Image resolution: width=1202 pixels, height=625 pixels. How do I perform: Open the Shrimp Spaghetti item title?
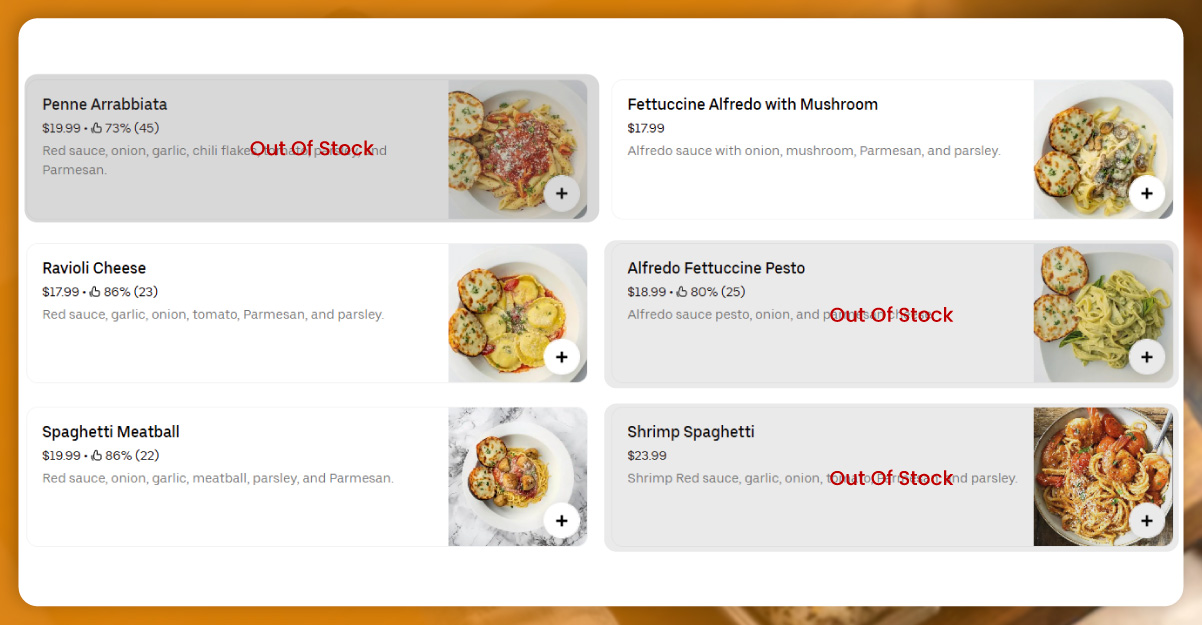[x=690, y=432]
